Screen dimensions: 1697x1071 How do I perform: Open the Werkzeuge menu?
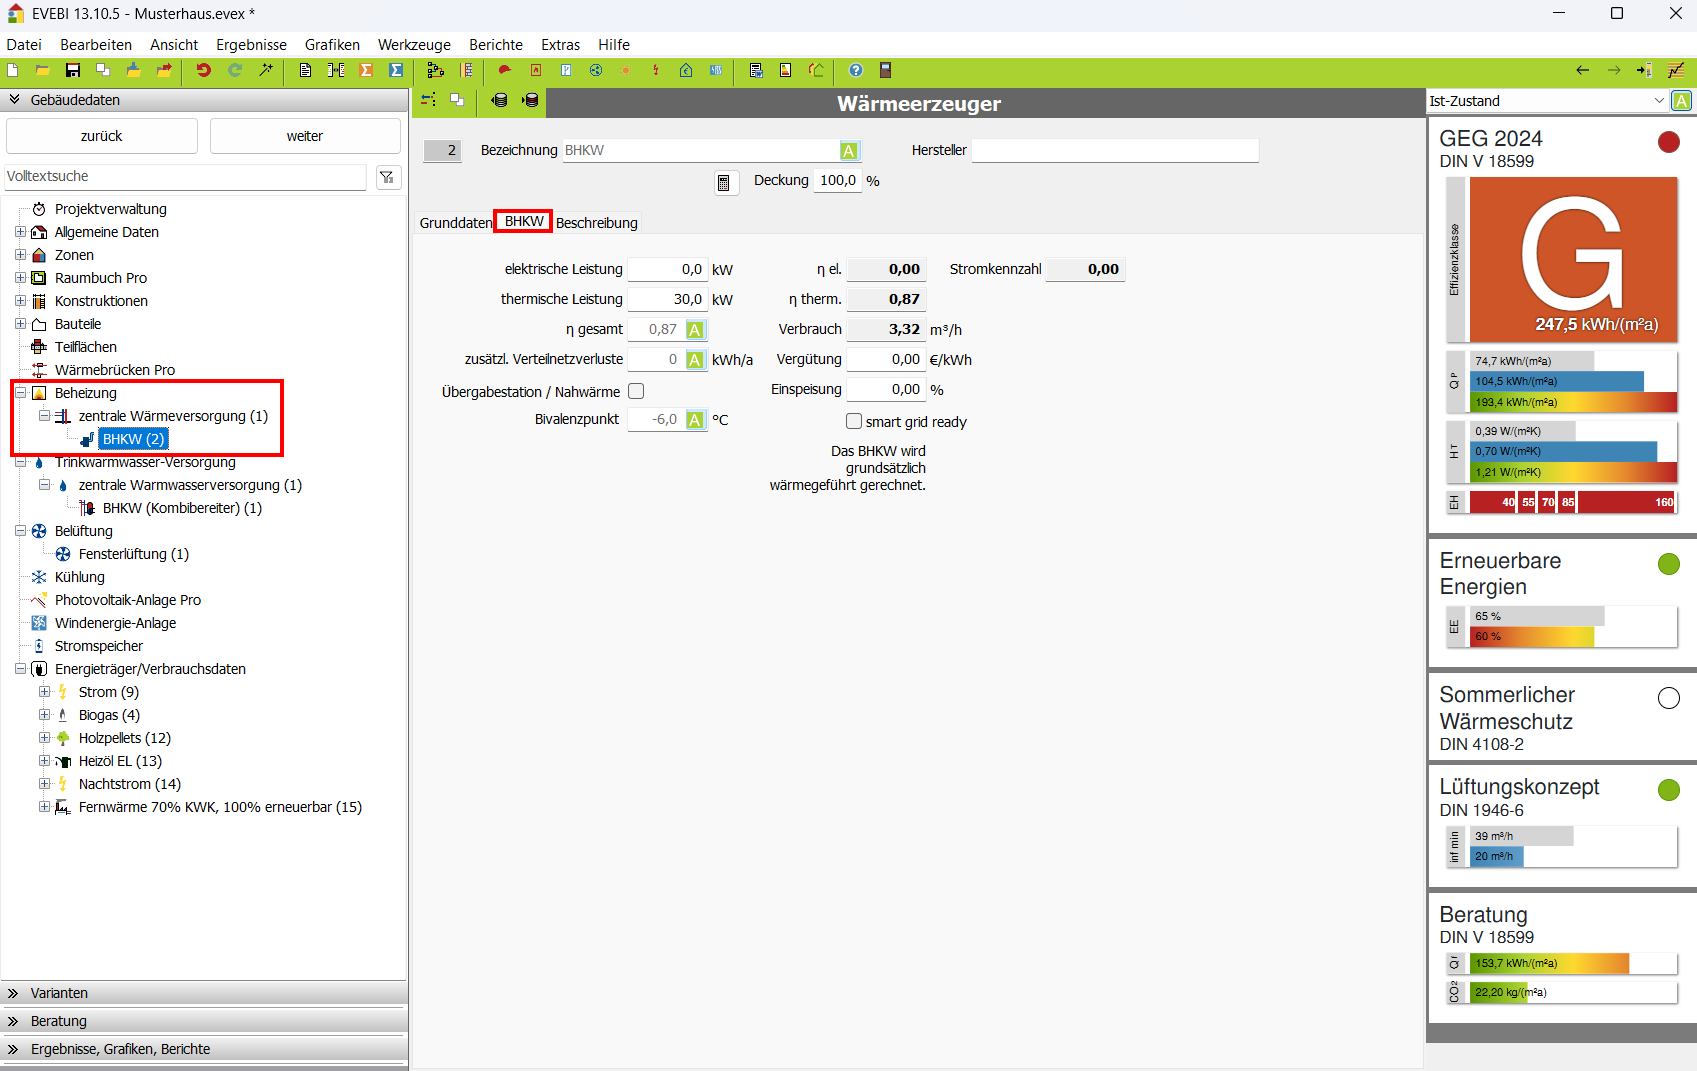tap(414, 45)
